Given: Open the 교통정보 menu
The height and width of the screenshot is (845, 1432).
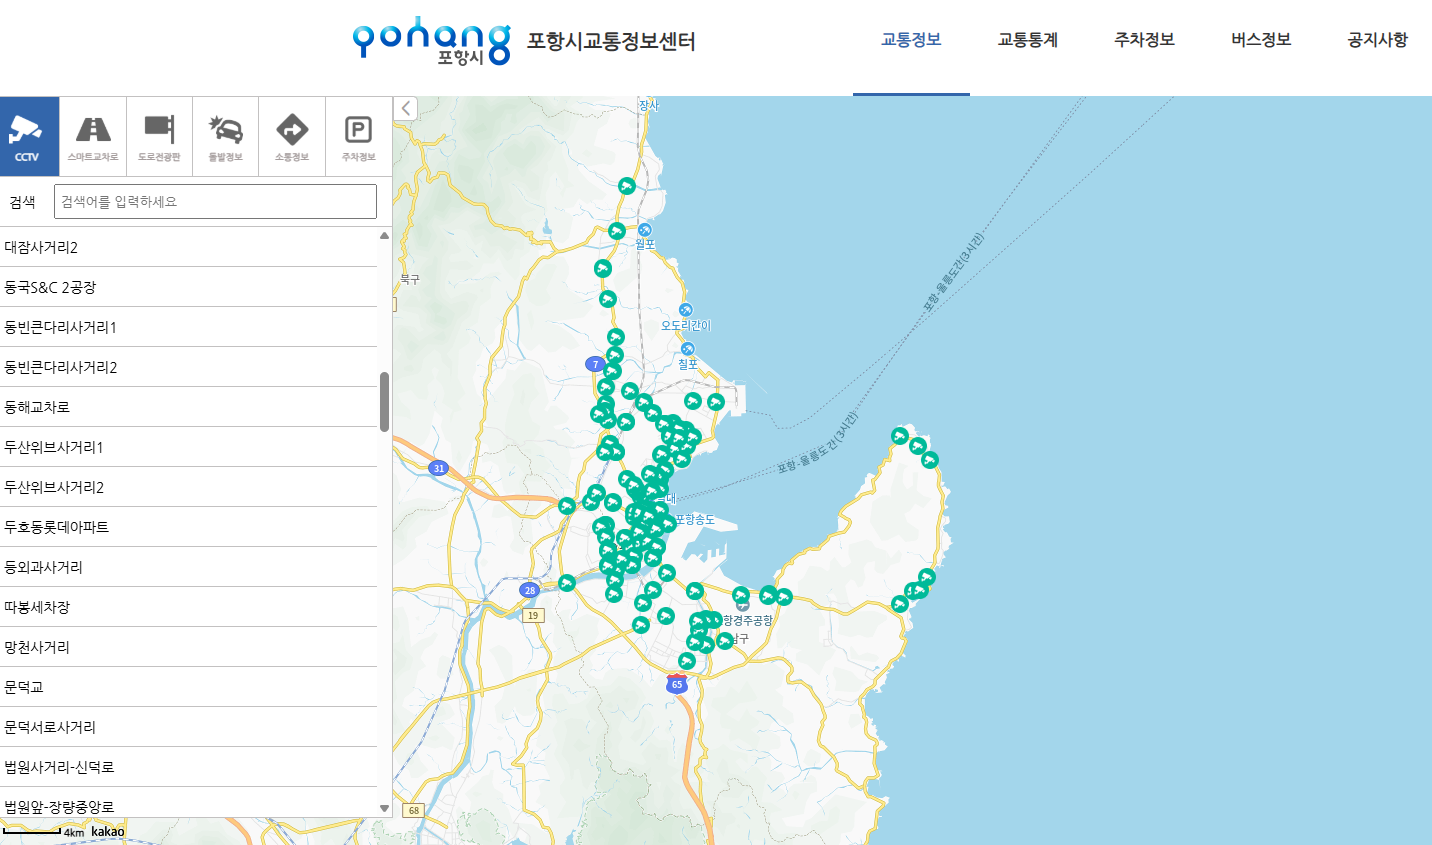Looking at the screenshot, I should pos(911,40).
